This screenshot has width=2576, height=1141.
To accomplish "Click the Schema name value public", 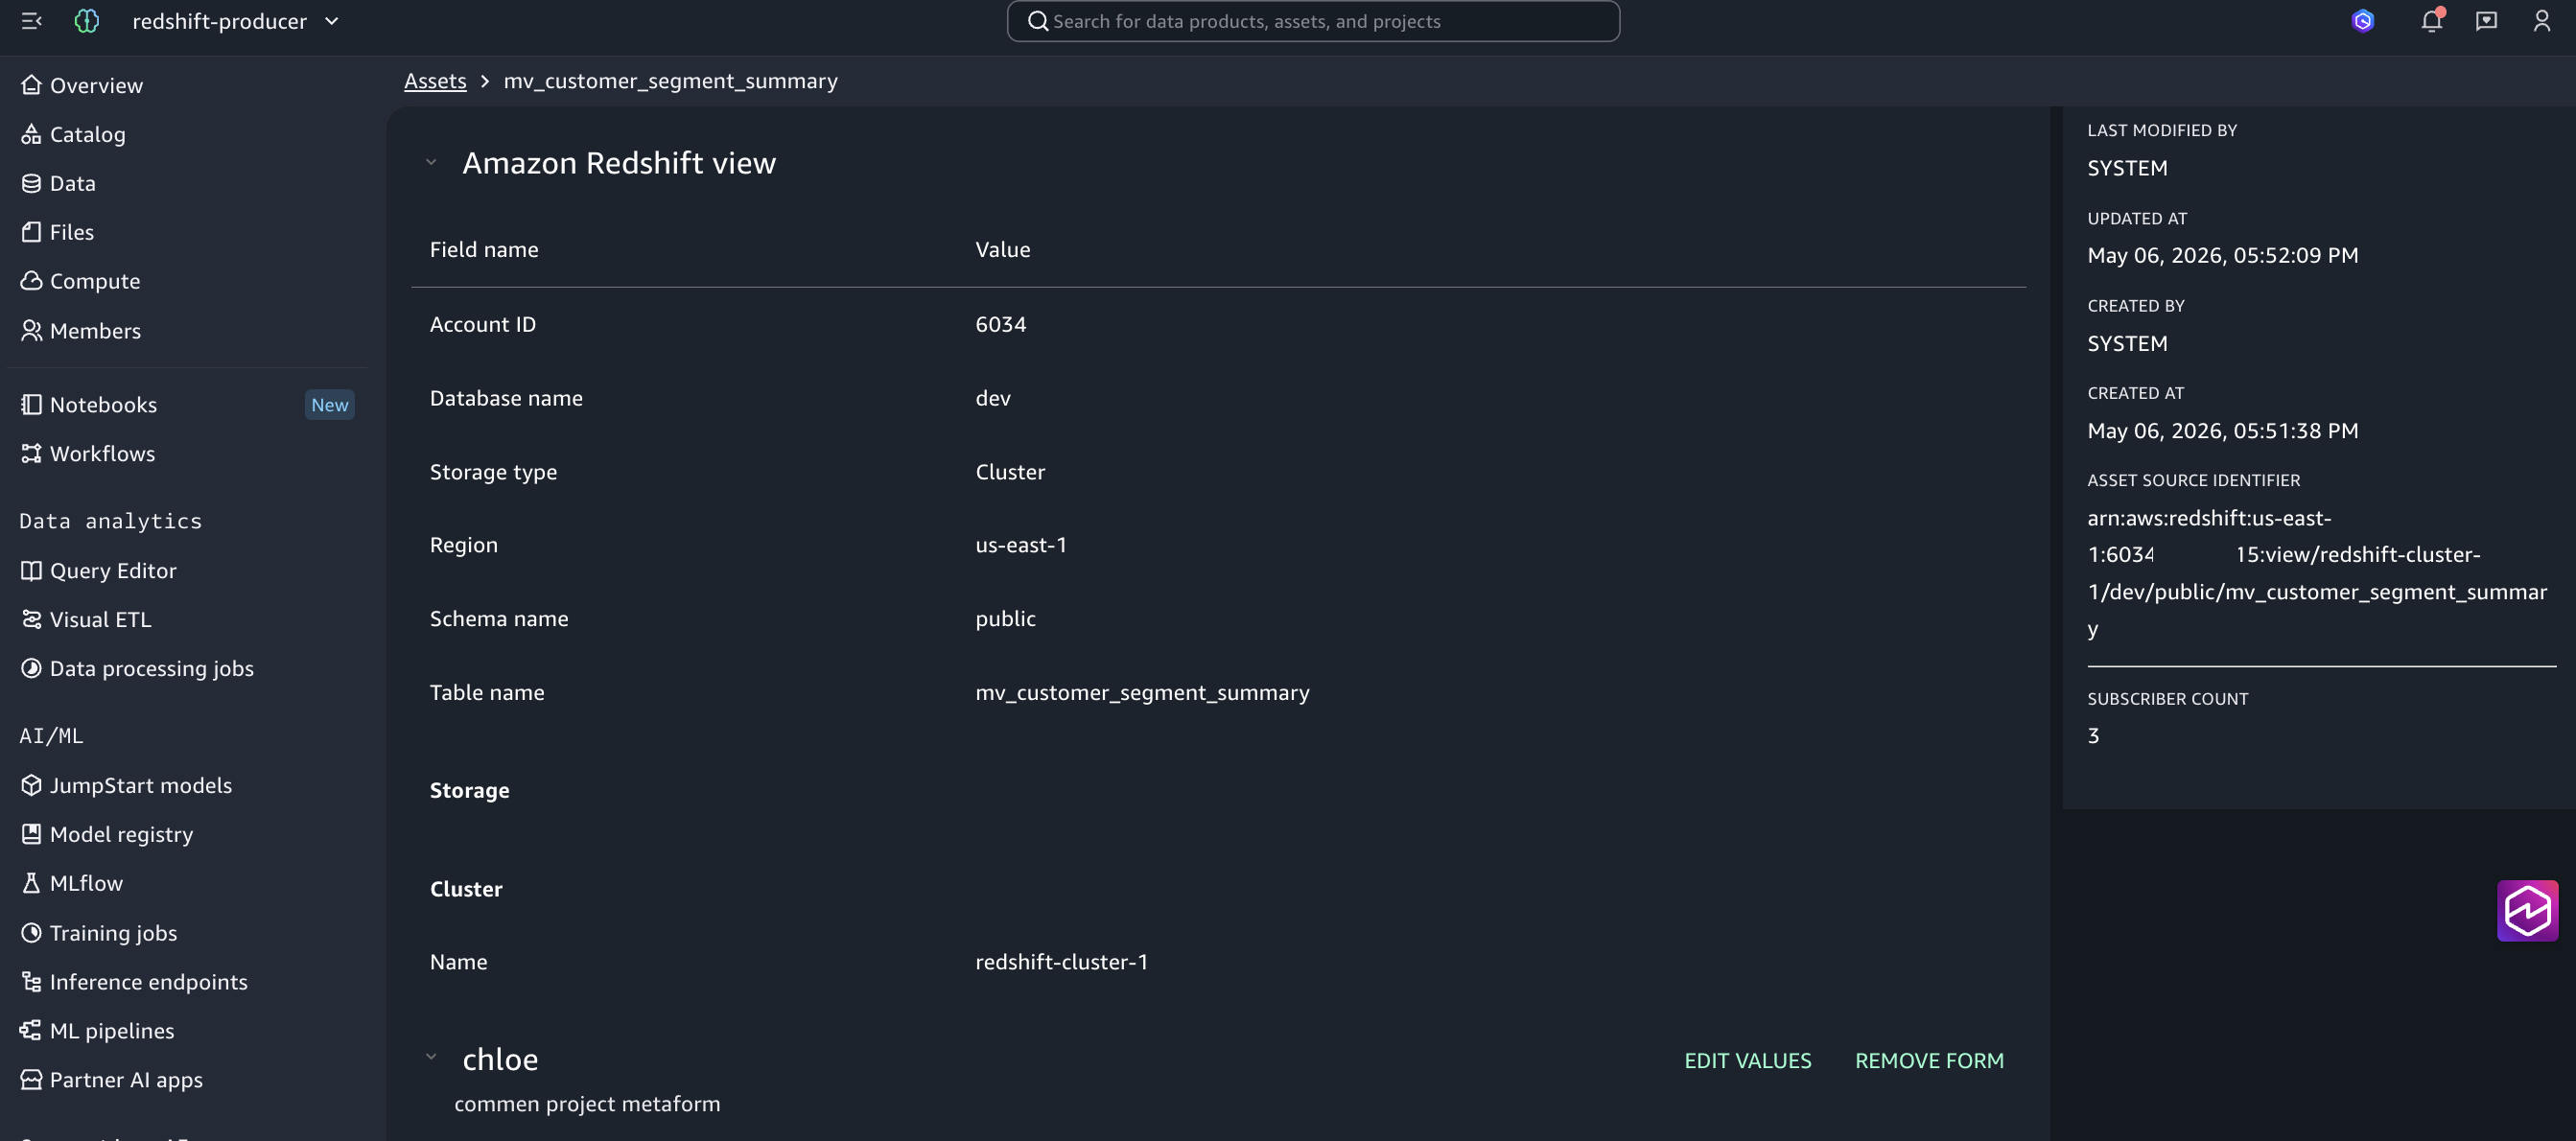I will (1006, 619).
